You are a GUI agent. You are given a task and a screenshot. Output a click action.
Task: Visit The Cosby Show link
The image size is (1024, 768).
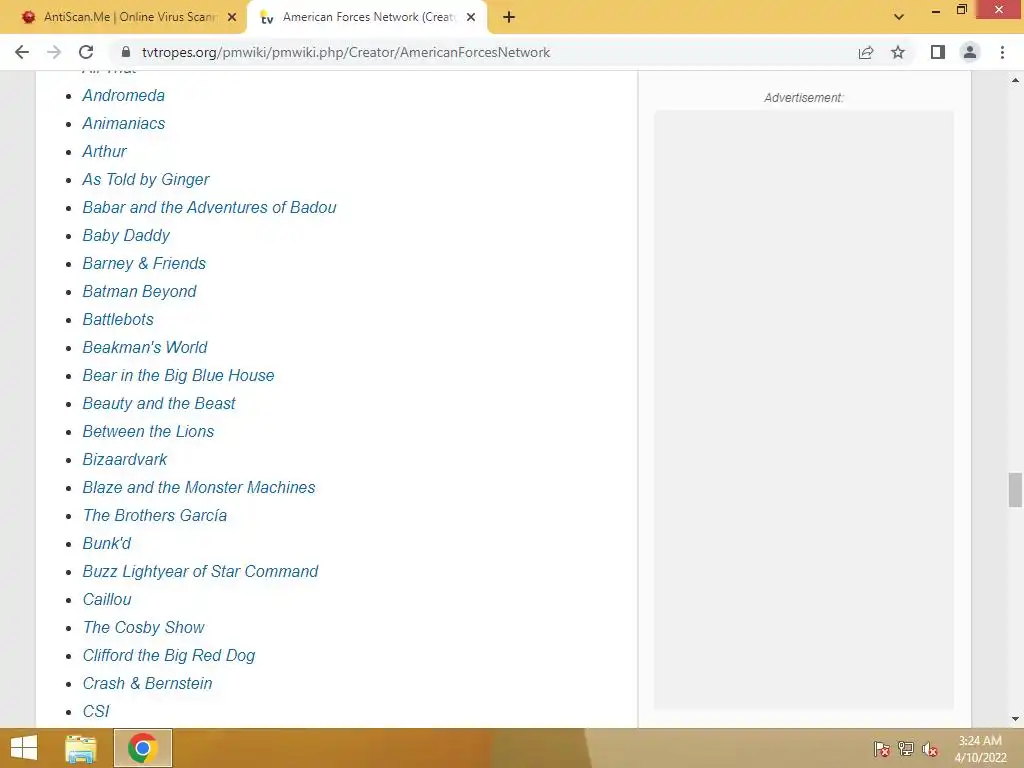coord(144,628)
